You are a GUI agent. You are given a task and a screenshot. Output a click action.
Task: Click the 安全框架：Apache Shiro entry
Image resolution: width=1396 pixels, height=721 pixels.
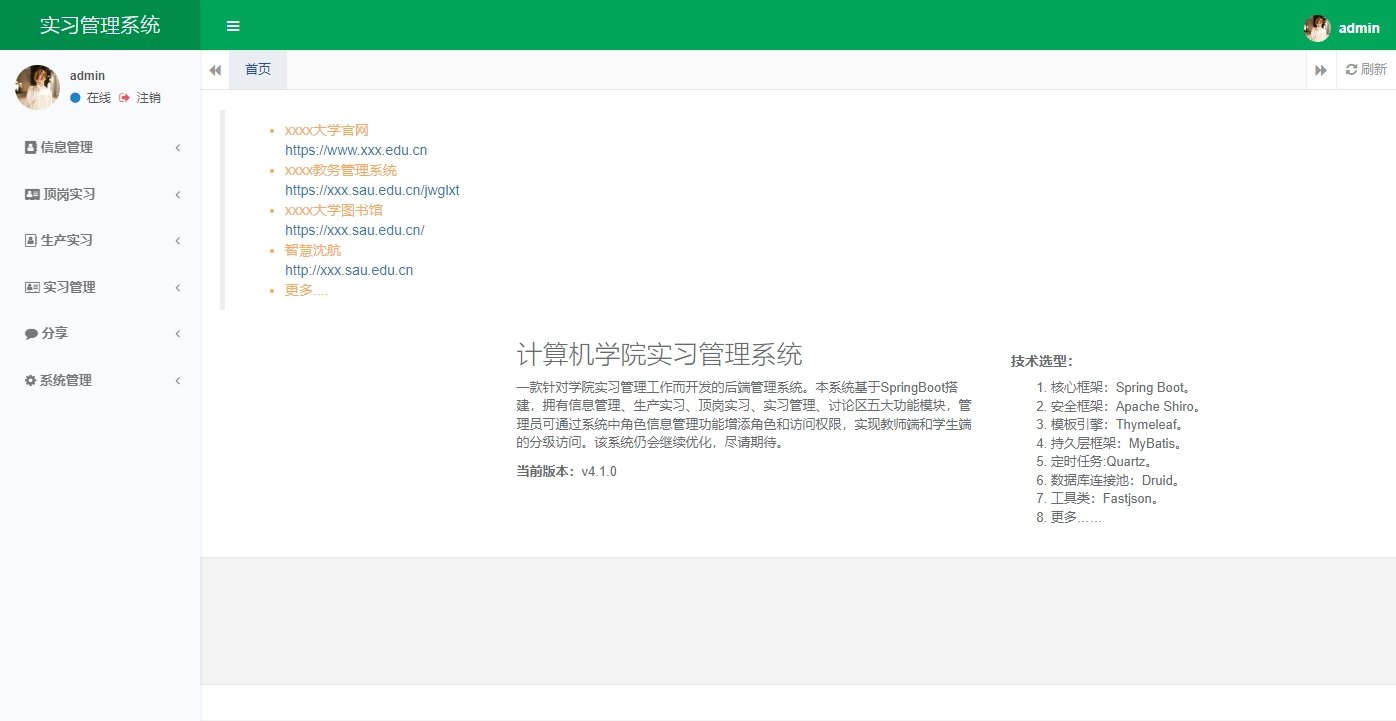pyautogui.click(x=1126, y=406)
